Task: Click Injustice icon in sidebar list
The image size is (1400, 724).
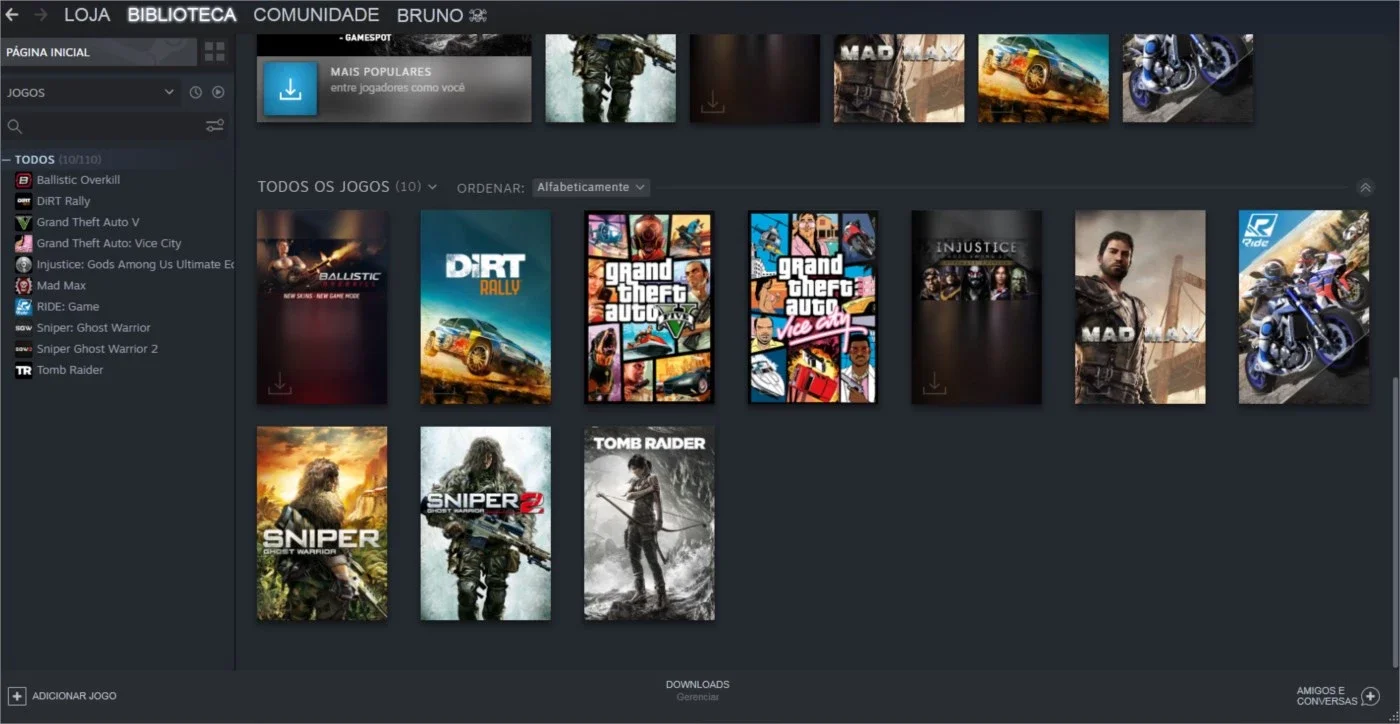Action: tap(23, 264)
